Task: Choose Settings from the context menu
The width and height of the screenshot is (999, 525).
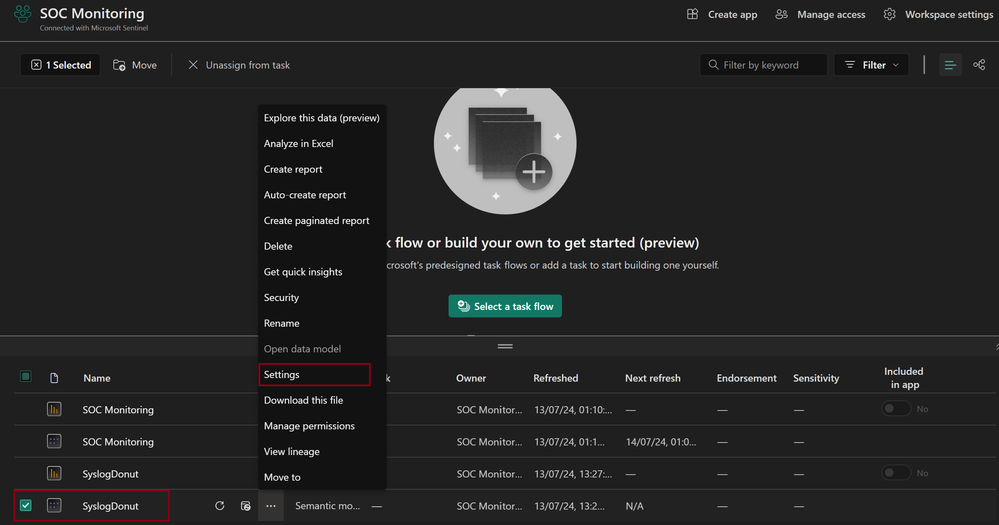Action: pos(282,375)
